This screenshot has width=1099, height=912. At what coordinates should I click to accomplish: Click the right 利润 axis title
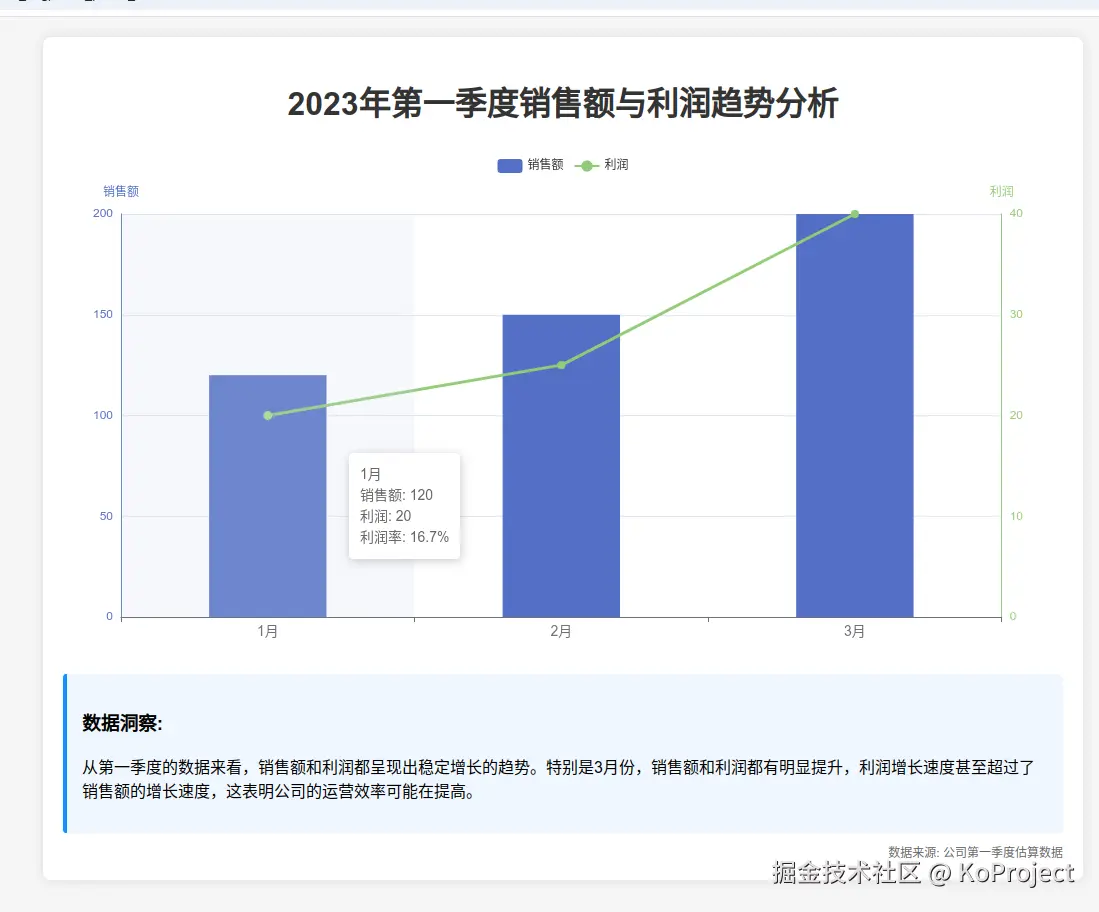[x=1001, y=192]
